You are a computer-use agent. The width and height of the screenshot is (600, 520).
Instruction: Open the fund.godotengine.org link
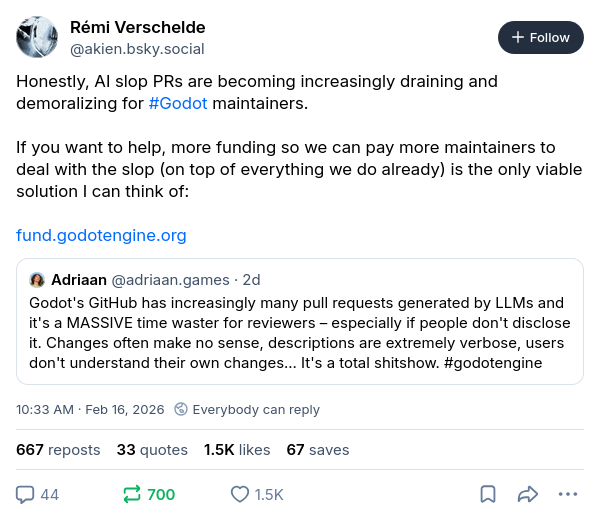click(x=101, y=236)
